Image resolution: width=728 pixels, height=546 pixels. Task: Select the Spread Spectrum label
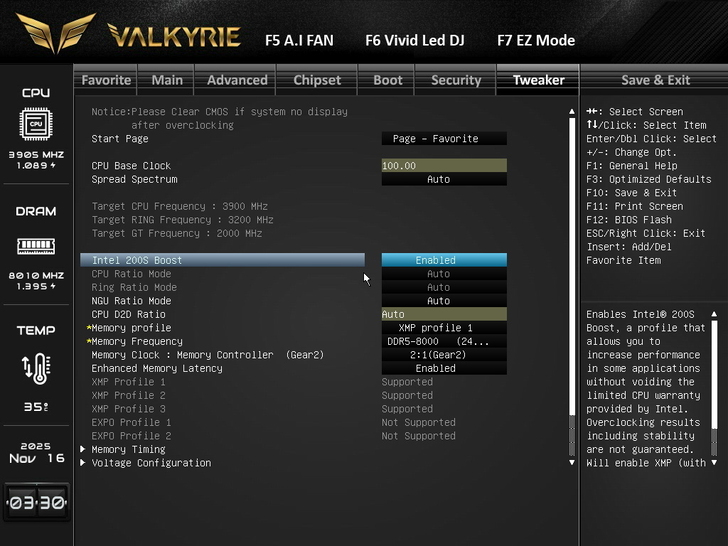tap(134, 179)
